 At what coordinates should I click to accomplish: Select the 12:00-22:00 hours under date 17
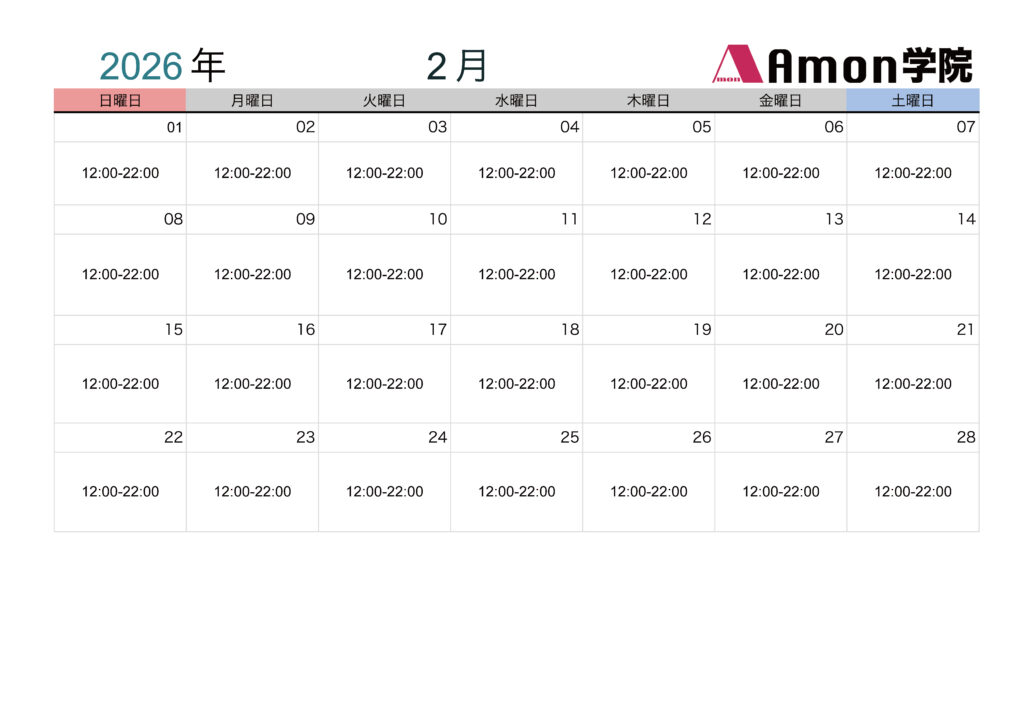point(385,384)
